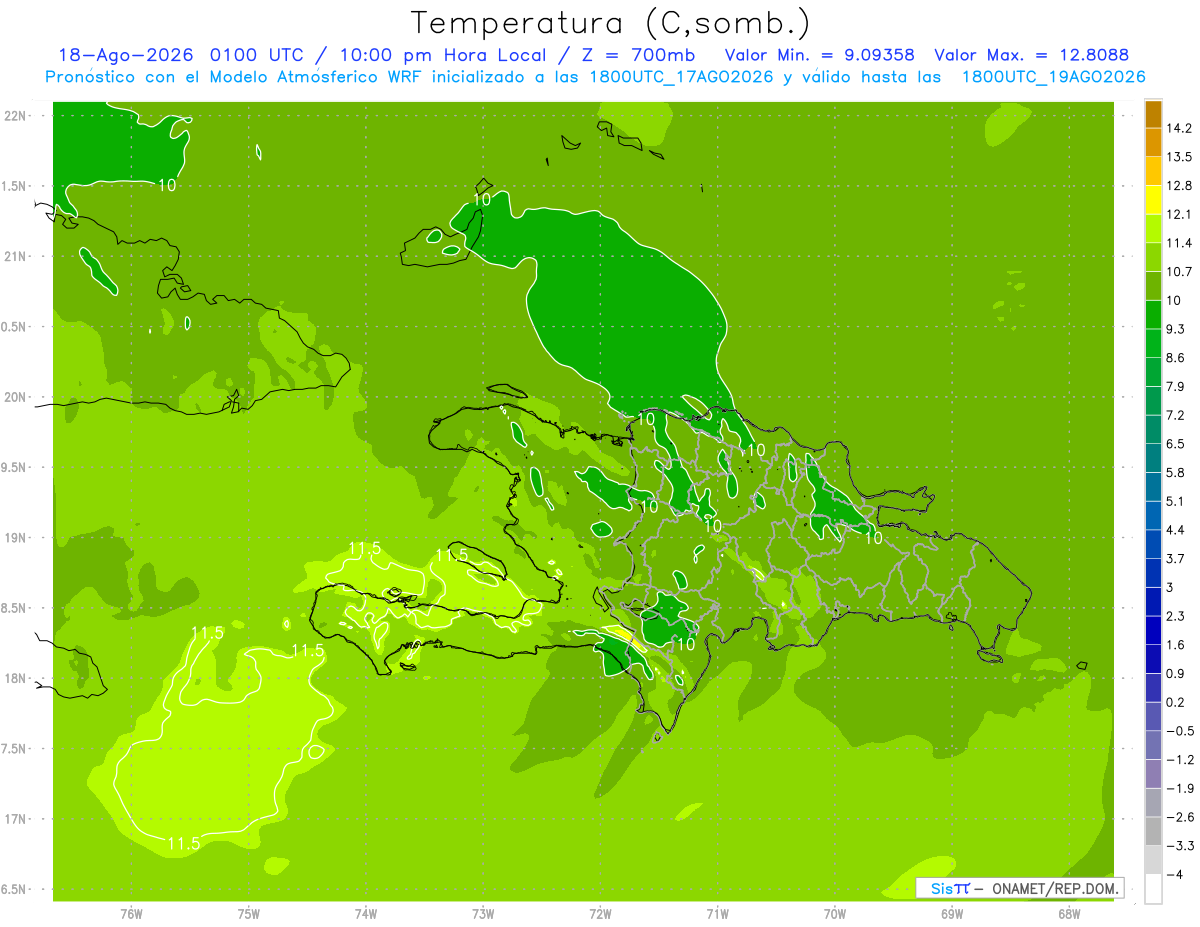Click the colorbar value '3.7'
This screenshot has height=927, width=1200.
(1176, 558)
